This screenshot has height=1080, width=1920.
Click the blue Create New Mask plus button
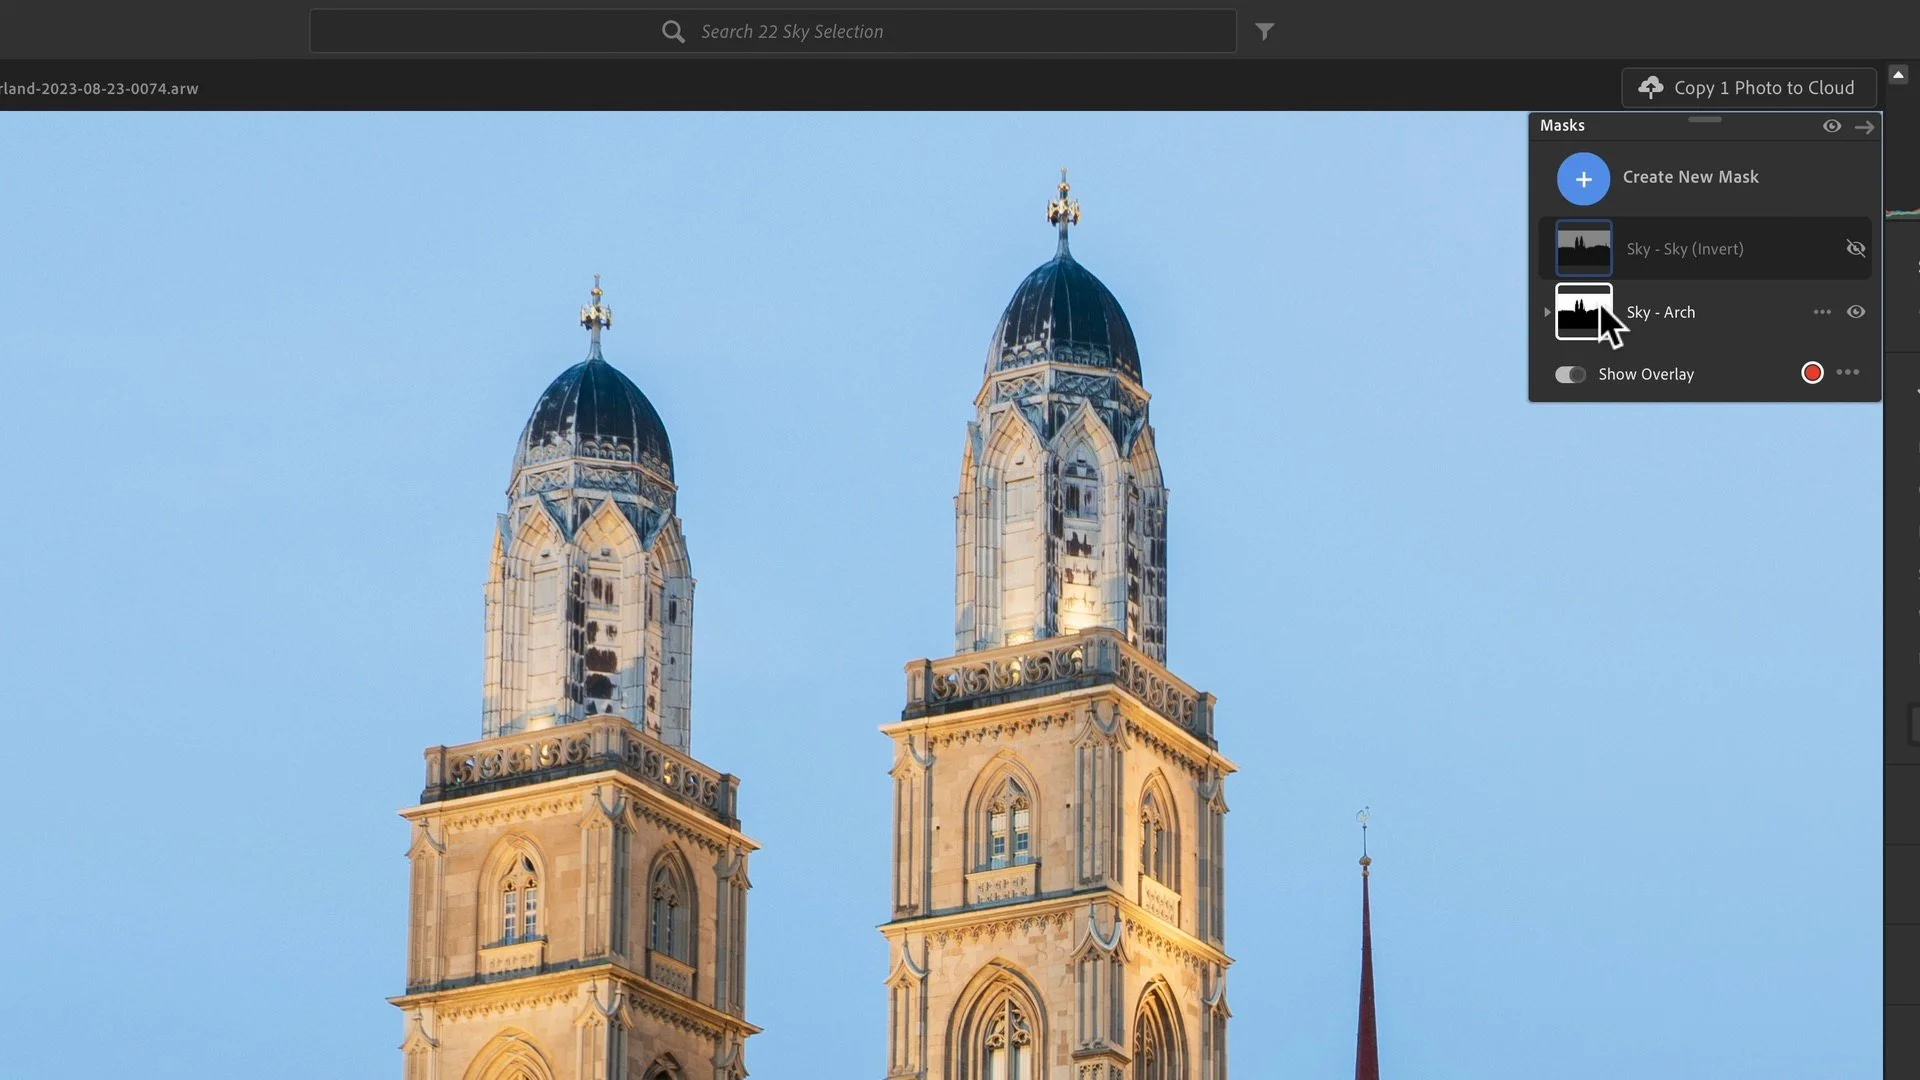[x=1583, y=179]
